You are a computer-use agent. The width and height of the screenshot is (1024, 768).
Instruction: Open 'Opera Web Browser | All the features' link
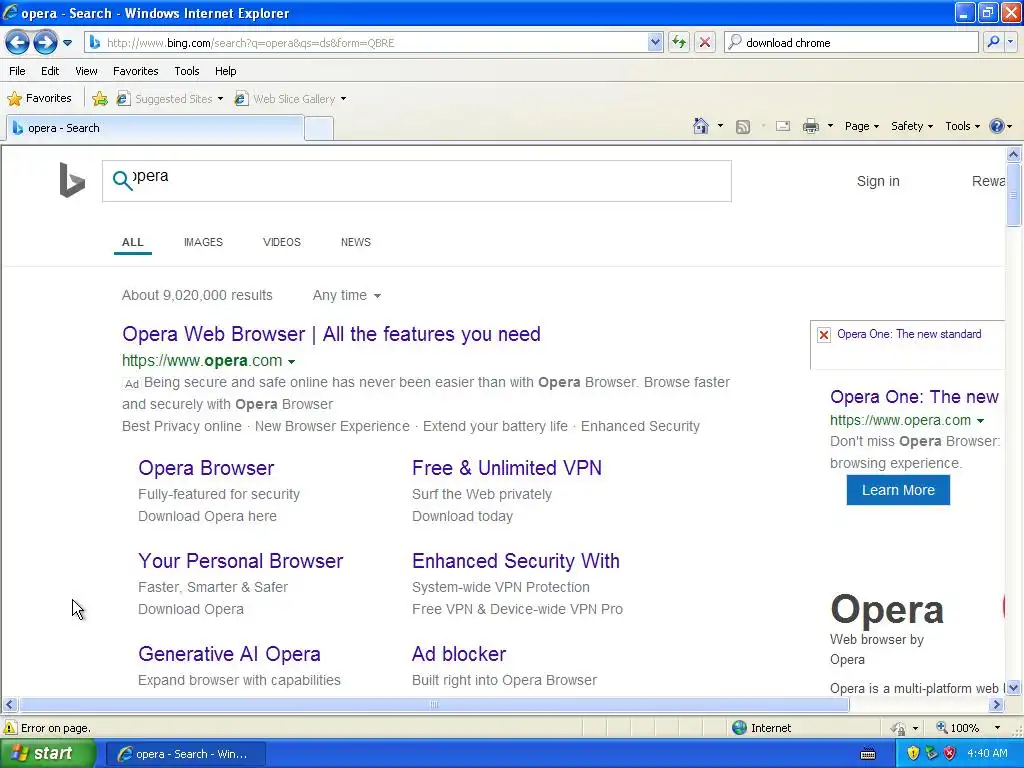331,334
